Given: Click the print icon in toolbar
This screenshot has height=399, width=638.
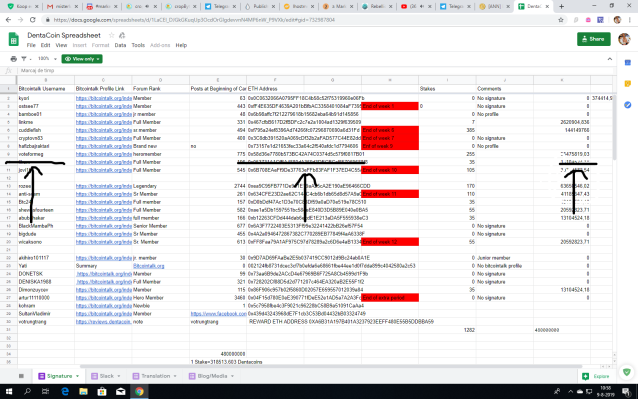Looking at the screenshot, I should 13,59.
